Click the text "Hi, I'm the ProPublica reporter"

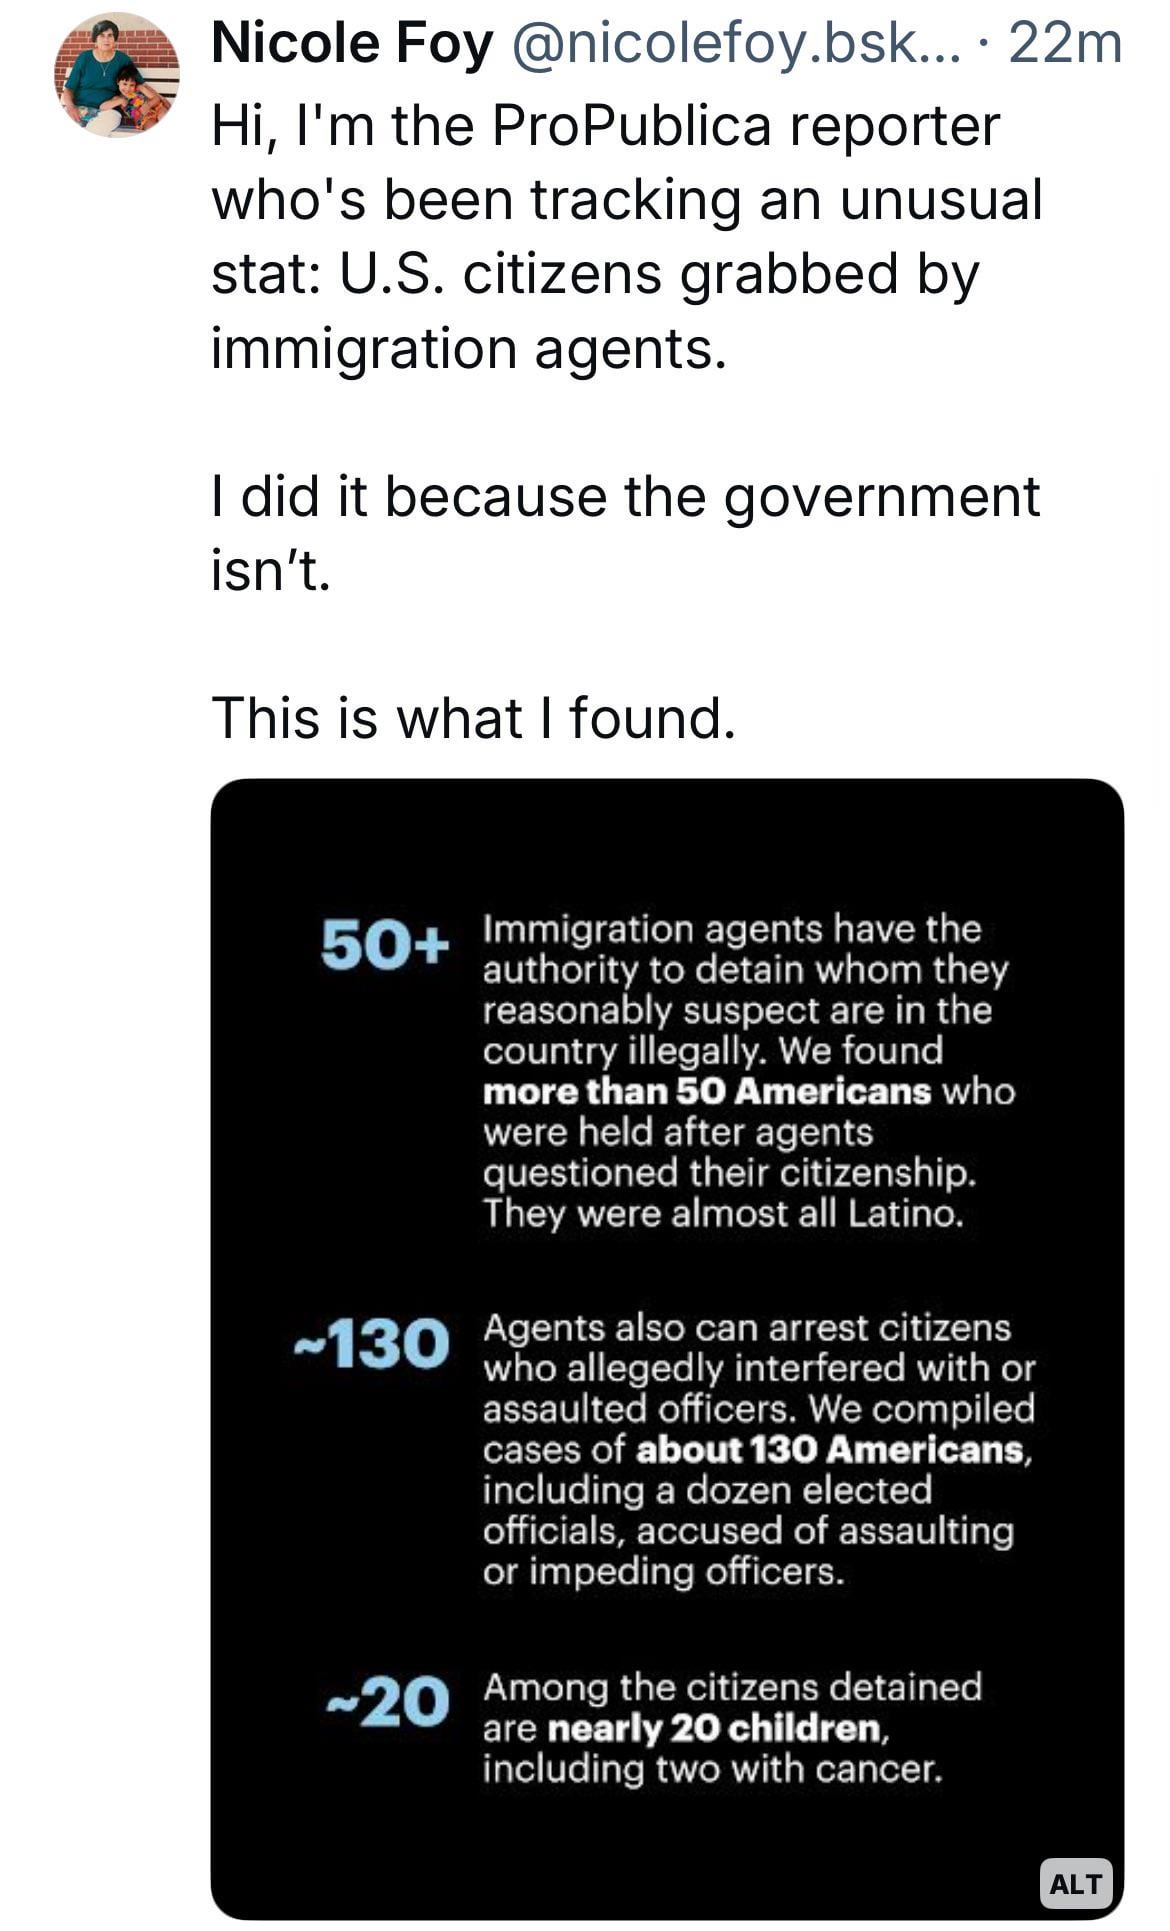[605, 125]
